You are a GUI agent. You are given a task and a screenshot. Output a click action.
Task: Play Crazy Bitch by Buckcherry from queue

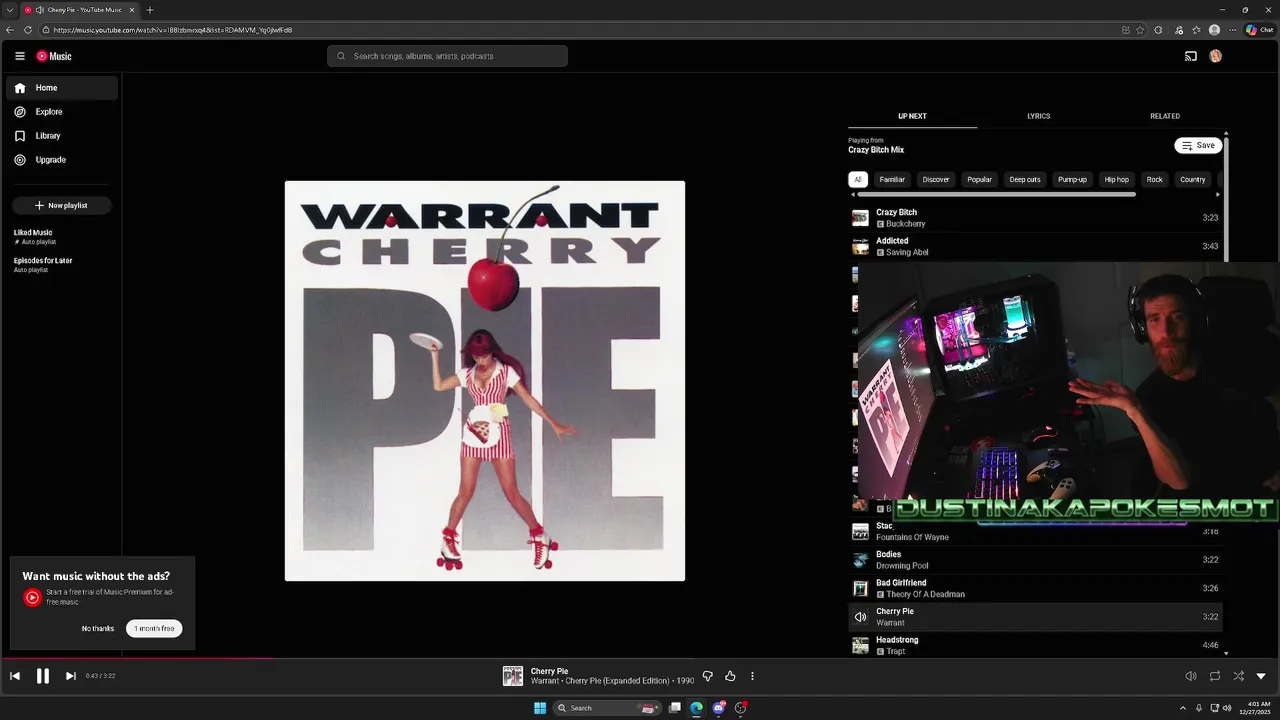pos(1035,217)
